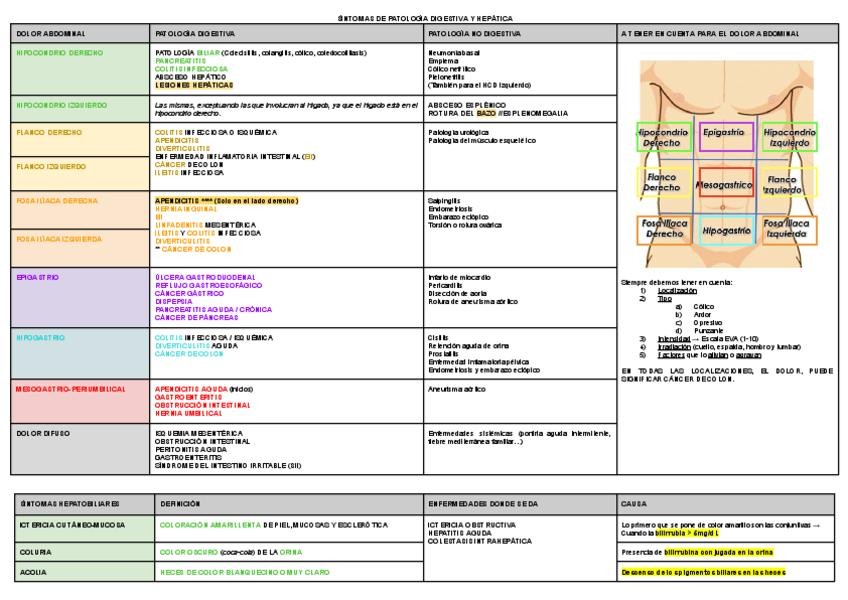Image resolution: width=848 pixels, height=600 pixels.
Task: Click the underlined Localización list item
Action: (676, 290)
